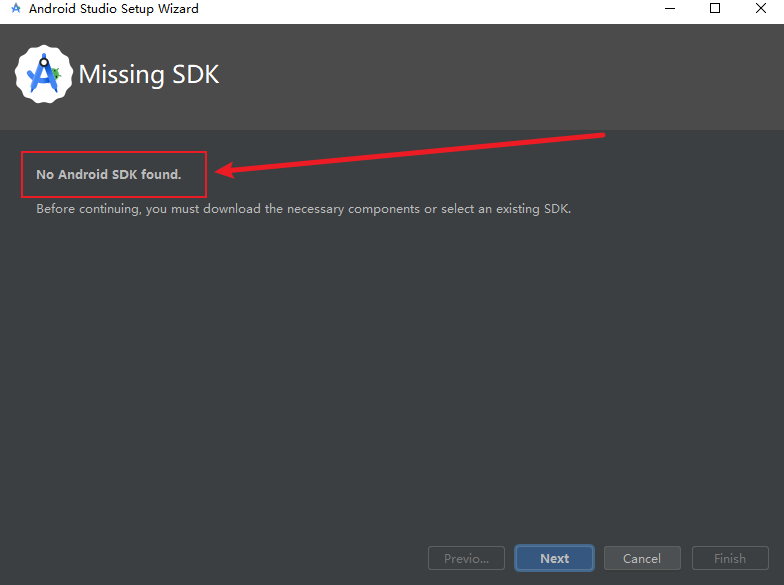Image resolution: width=784 pixels, height=585 pixels.
Task: Select the "No Android SDK found." message
Action: pyautogui.click(x=109, y=174)
